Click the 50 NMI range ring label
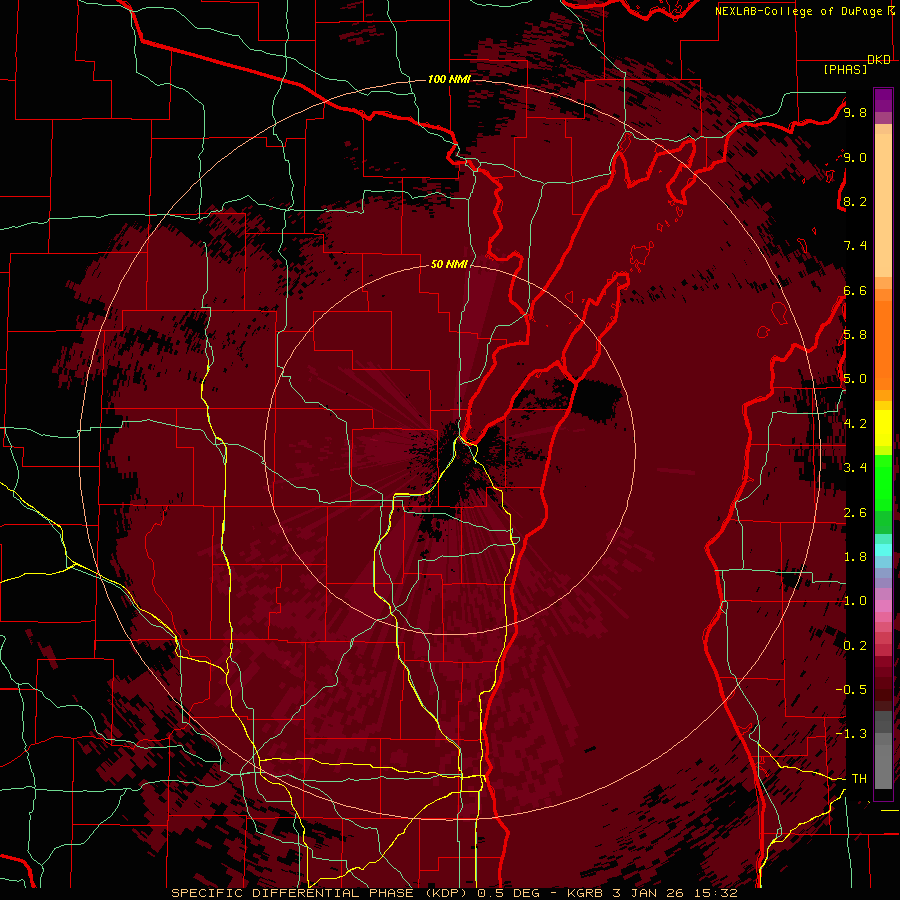The image size is (900, 900). tap(449, 264)
